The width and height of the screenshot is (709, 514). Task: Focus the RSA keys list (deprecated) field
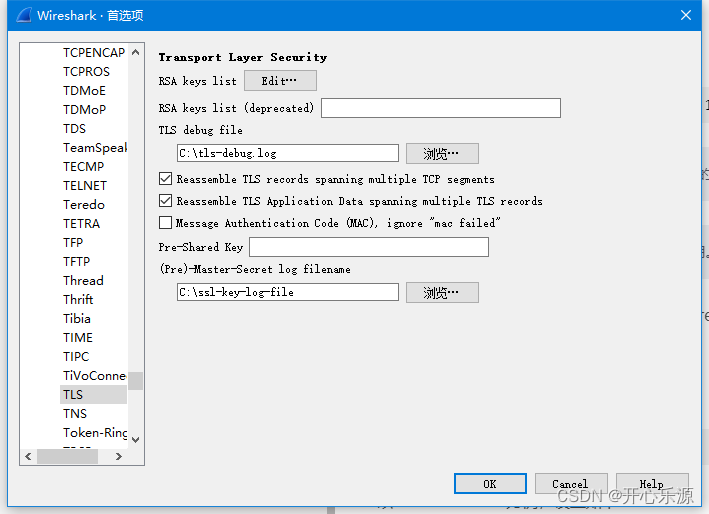click(x=441, y=108)
